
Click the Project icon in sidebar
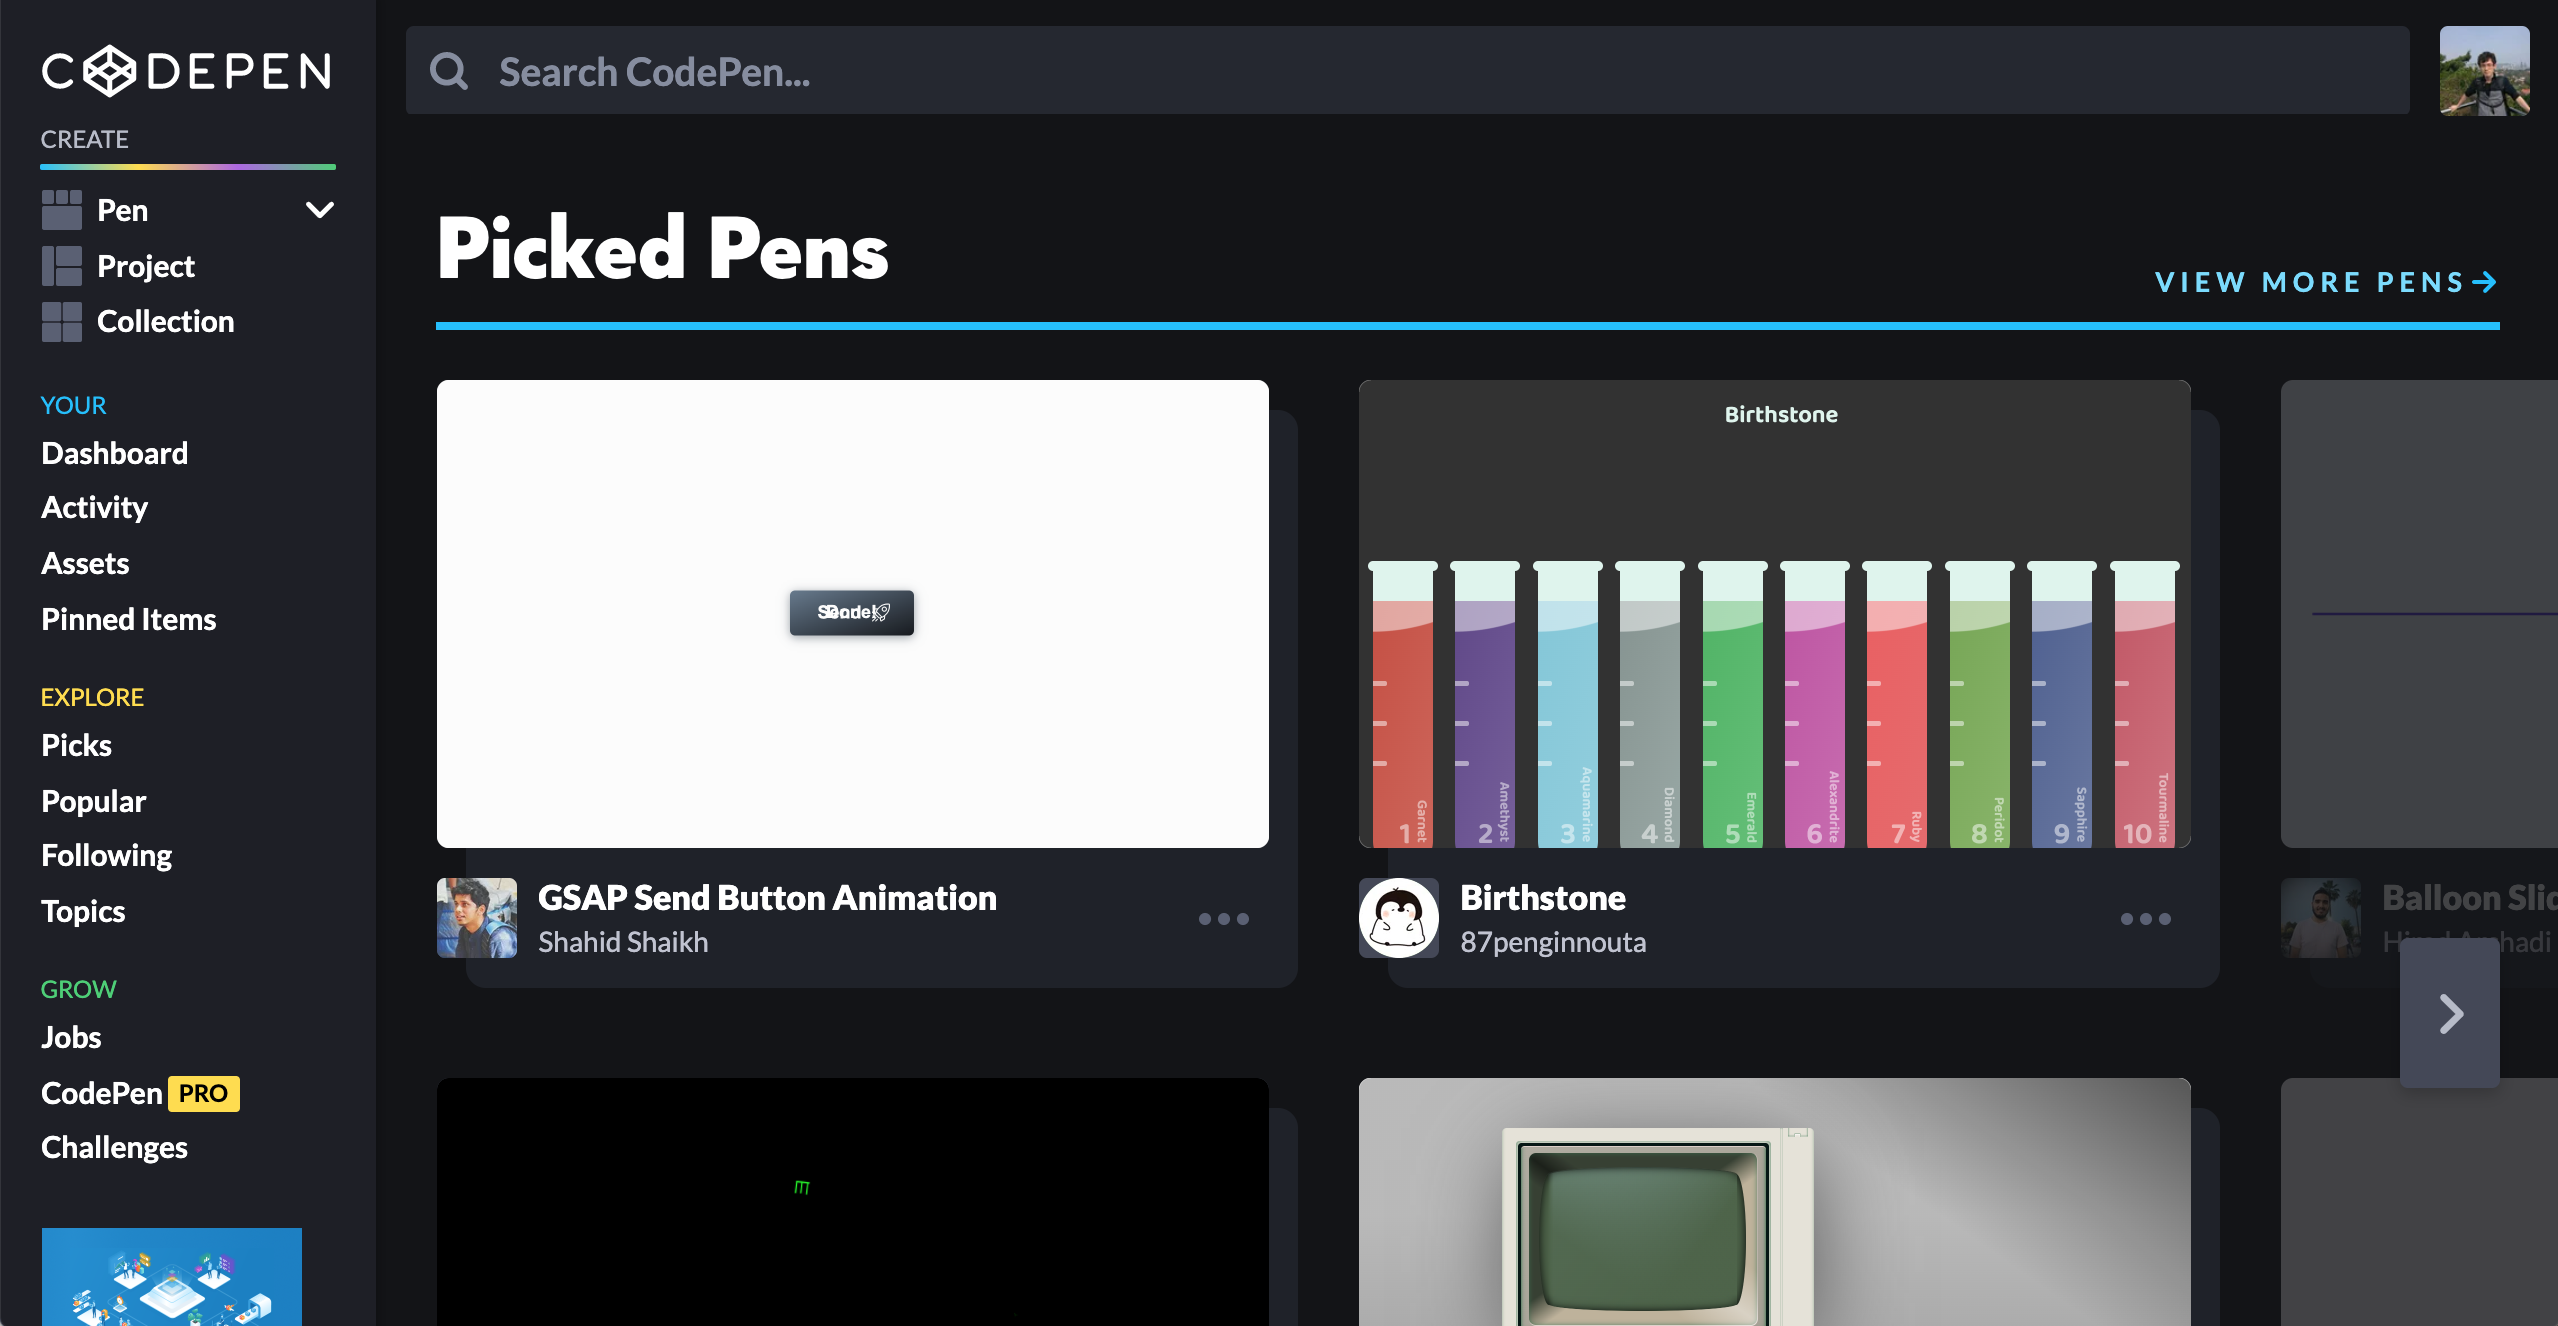(x=62, y=265)
